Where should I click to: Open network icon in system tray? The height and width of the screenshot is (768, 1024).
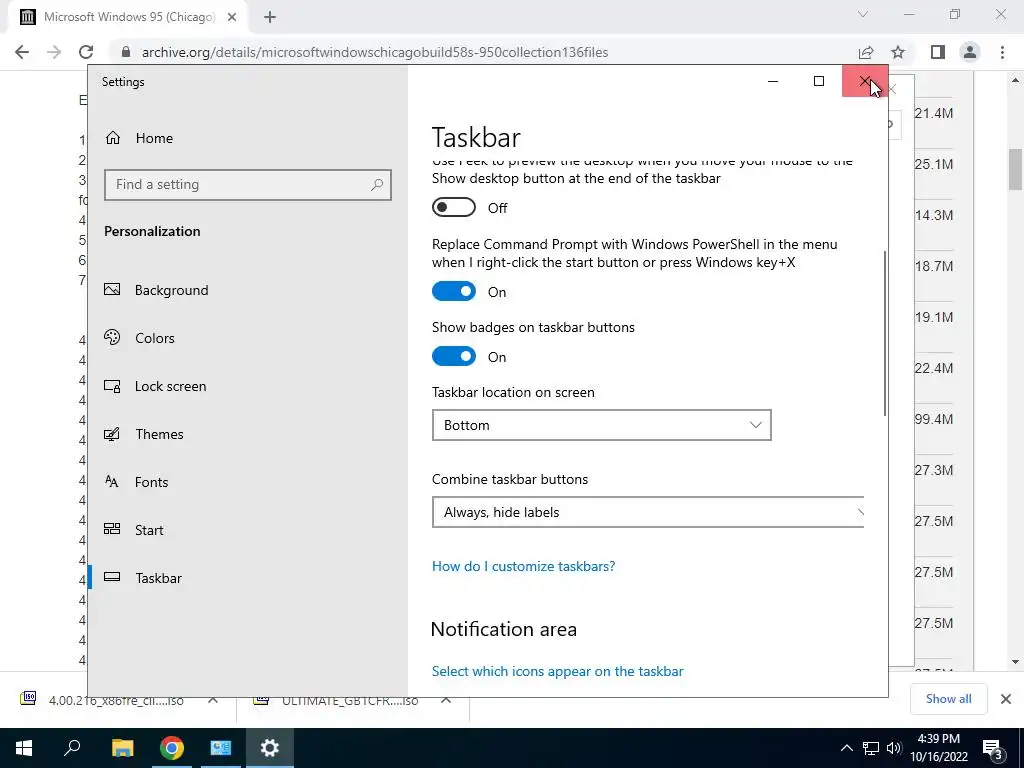pyautogui.click(x=871, y=748)
